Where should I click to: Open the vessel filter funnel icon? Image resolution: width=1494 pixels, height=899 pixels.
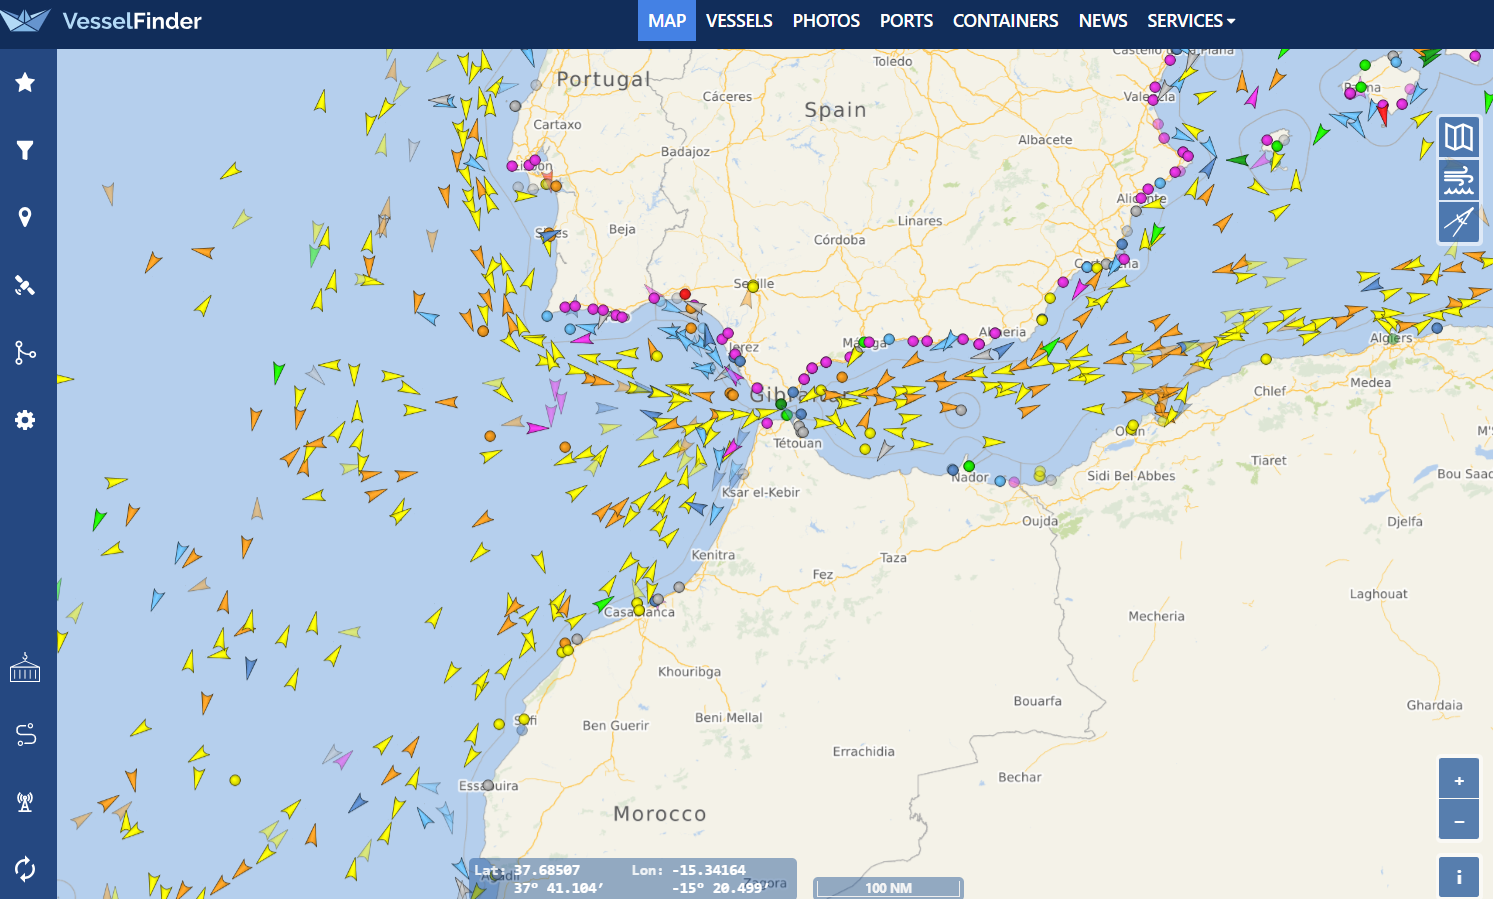point(25,150)
